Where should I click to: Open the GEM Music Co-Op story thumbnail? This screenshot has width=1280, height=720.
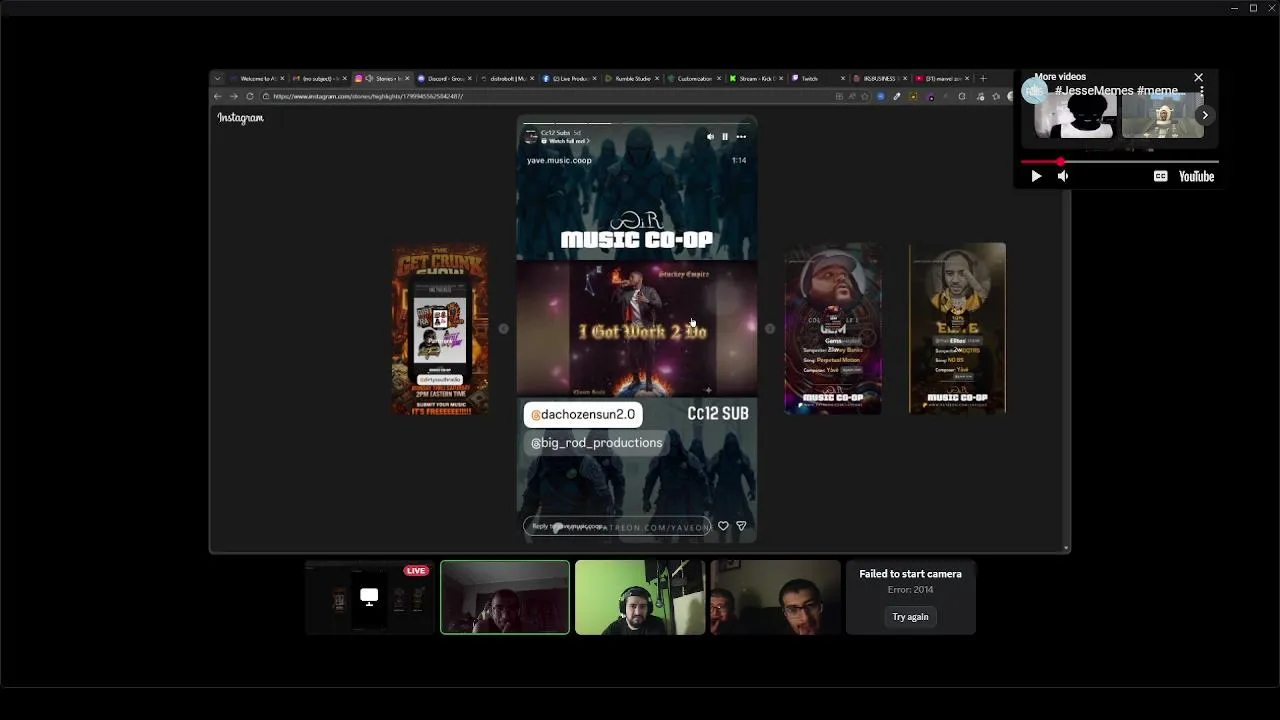point(833,328)
